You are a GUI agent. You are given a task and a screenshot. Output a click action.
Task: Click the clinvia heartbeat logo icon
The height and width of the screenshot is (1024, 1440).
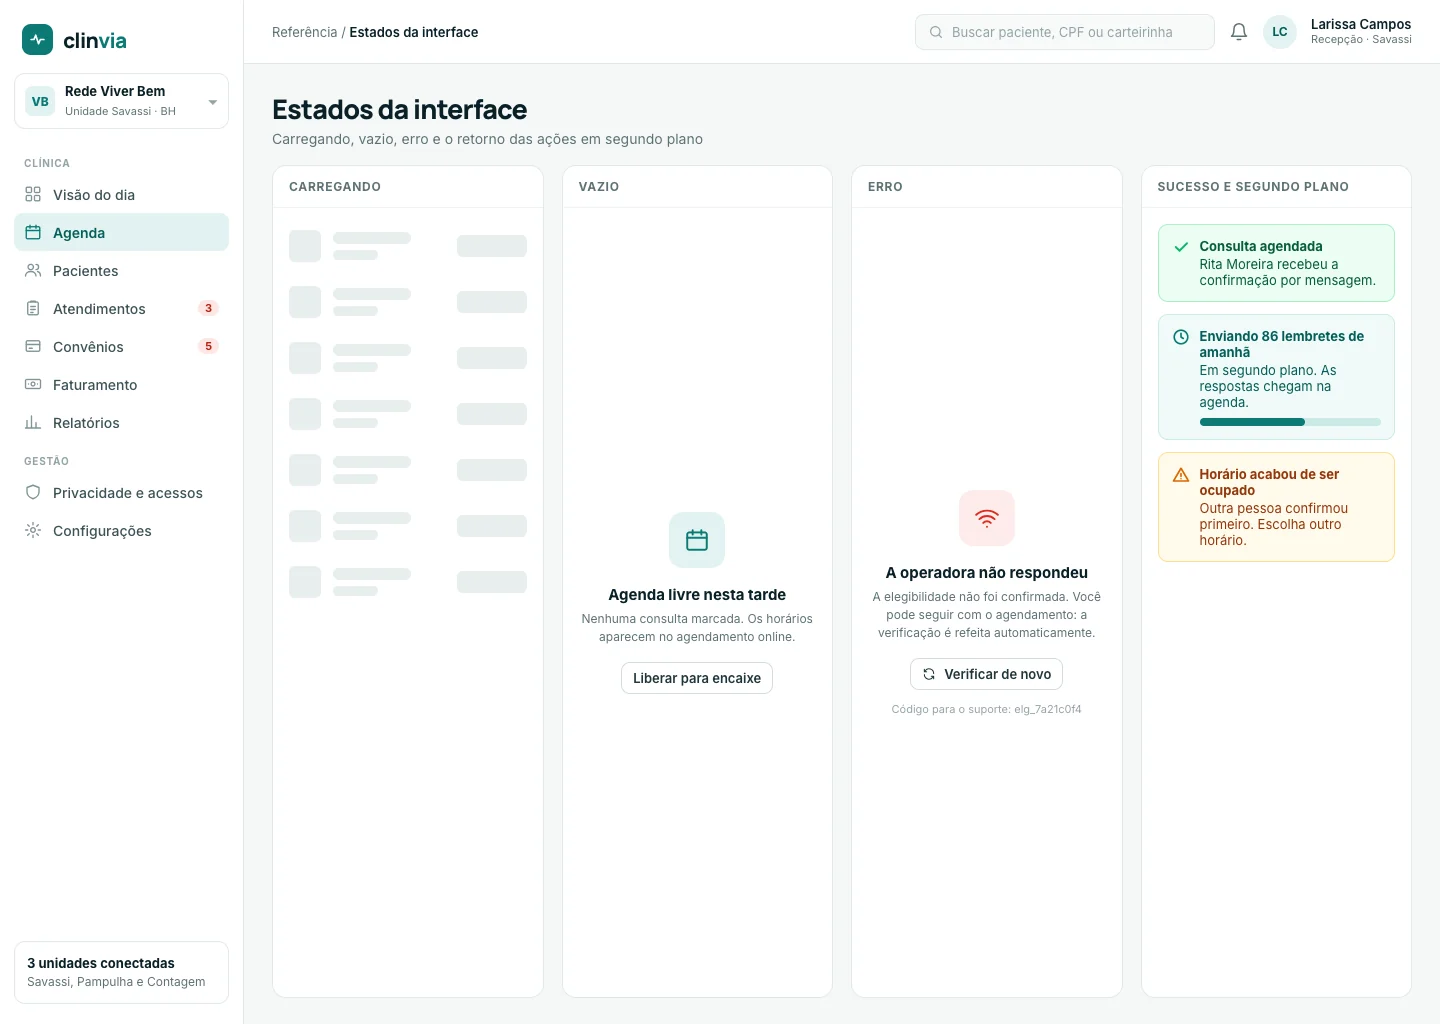[38, 40]
